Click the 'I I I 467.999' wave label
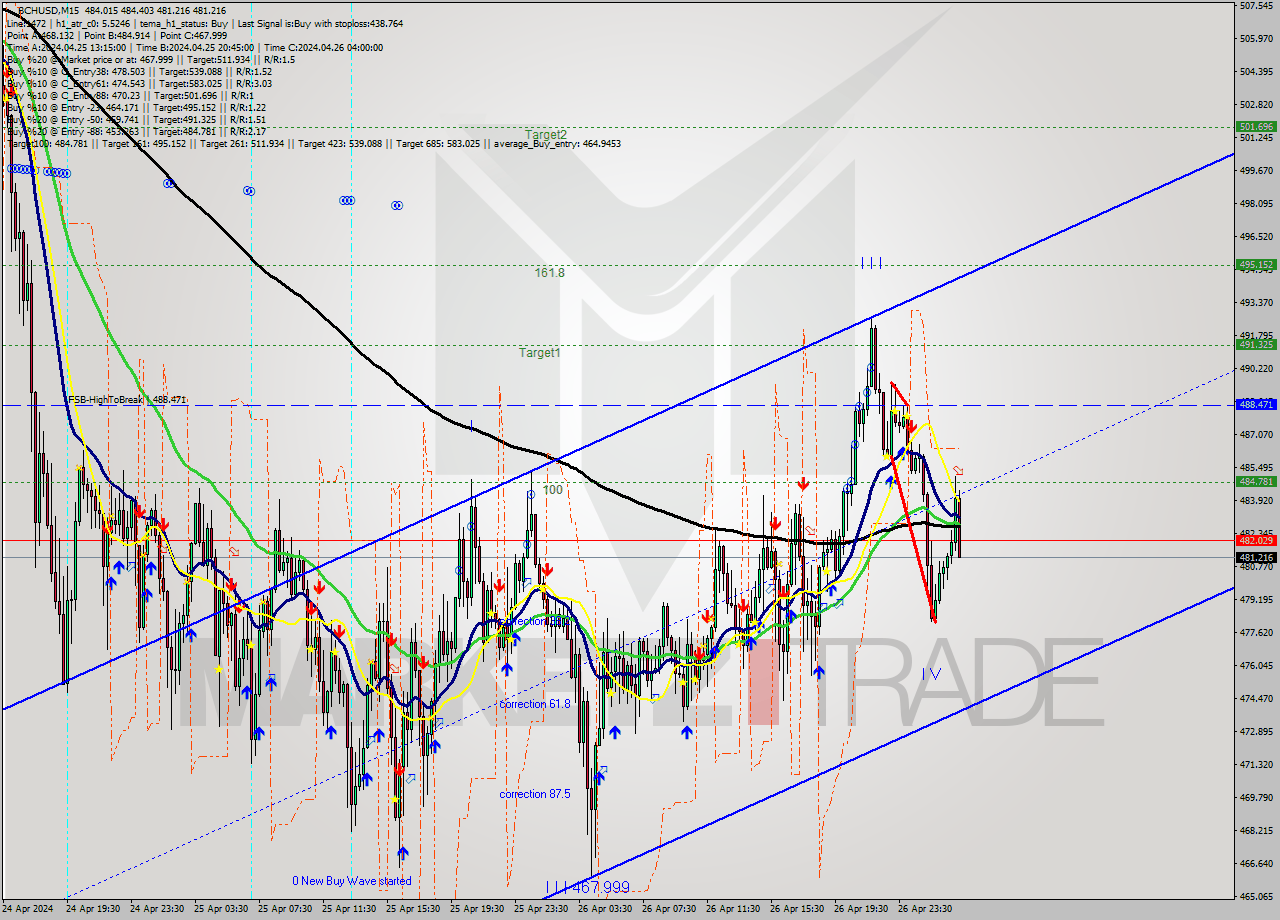This screenshot has height=920, width=1280. 588,888
